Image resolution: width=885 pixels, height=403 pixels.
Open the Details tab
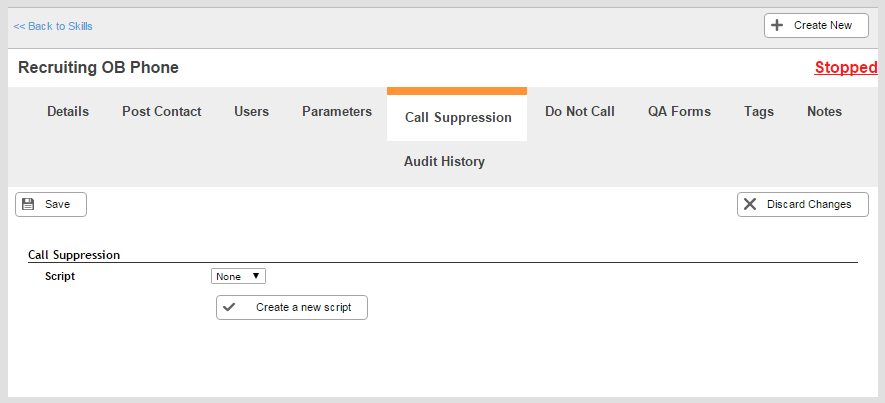point(68,112)
